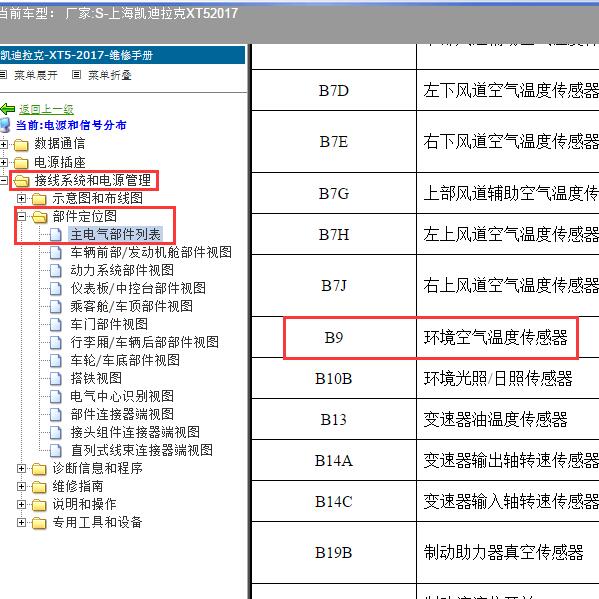Screen dimensions: 599x599
Task: Click the 当前:电源和信号分布 label
Action: (71, 125)
